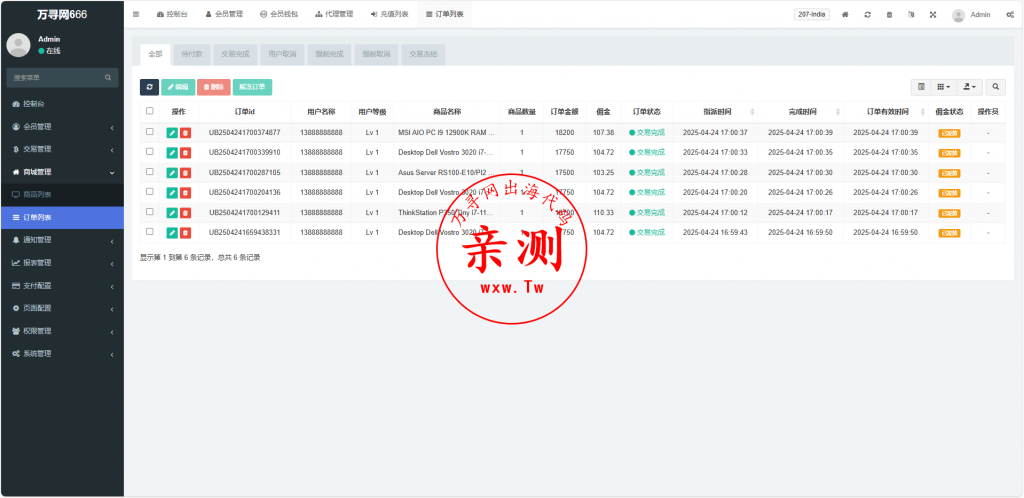
Task: Delete order UB2504241700287105 with the red trash icon
Action: 185,173
